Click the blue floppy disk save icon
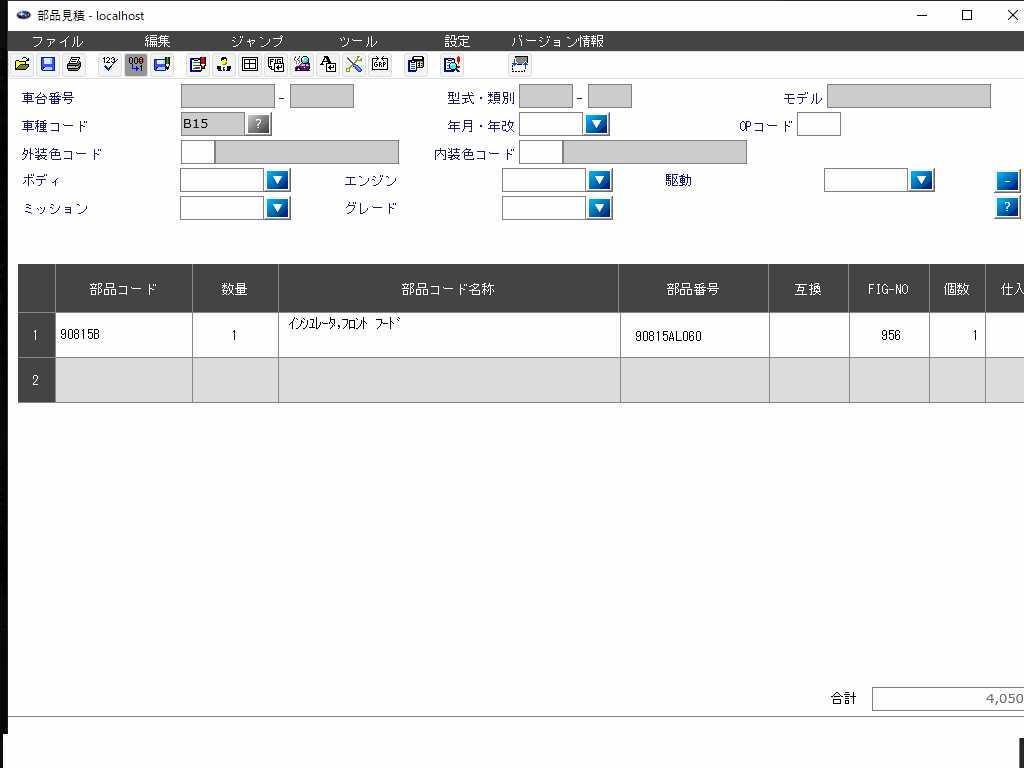1024x768 pixels. pos(48,65)
